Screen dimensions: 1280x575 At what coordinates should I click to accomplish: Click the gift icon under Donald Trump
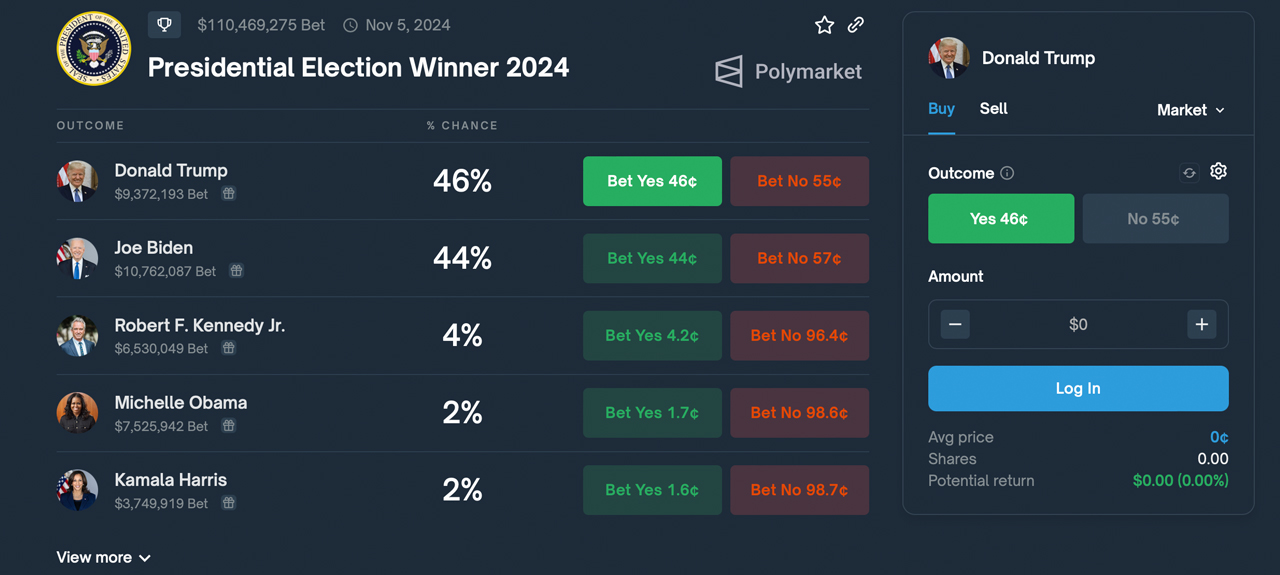(x=229, y=194)
